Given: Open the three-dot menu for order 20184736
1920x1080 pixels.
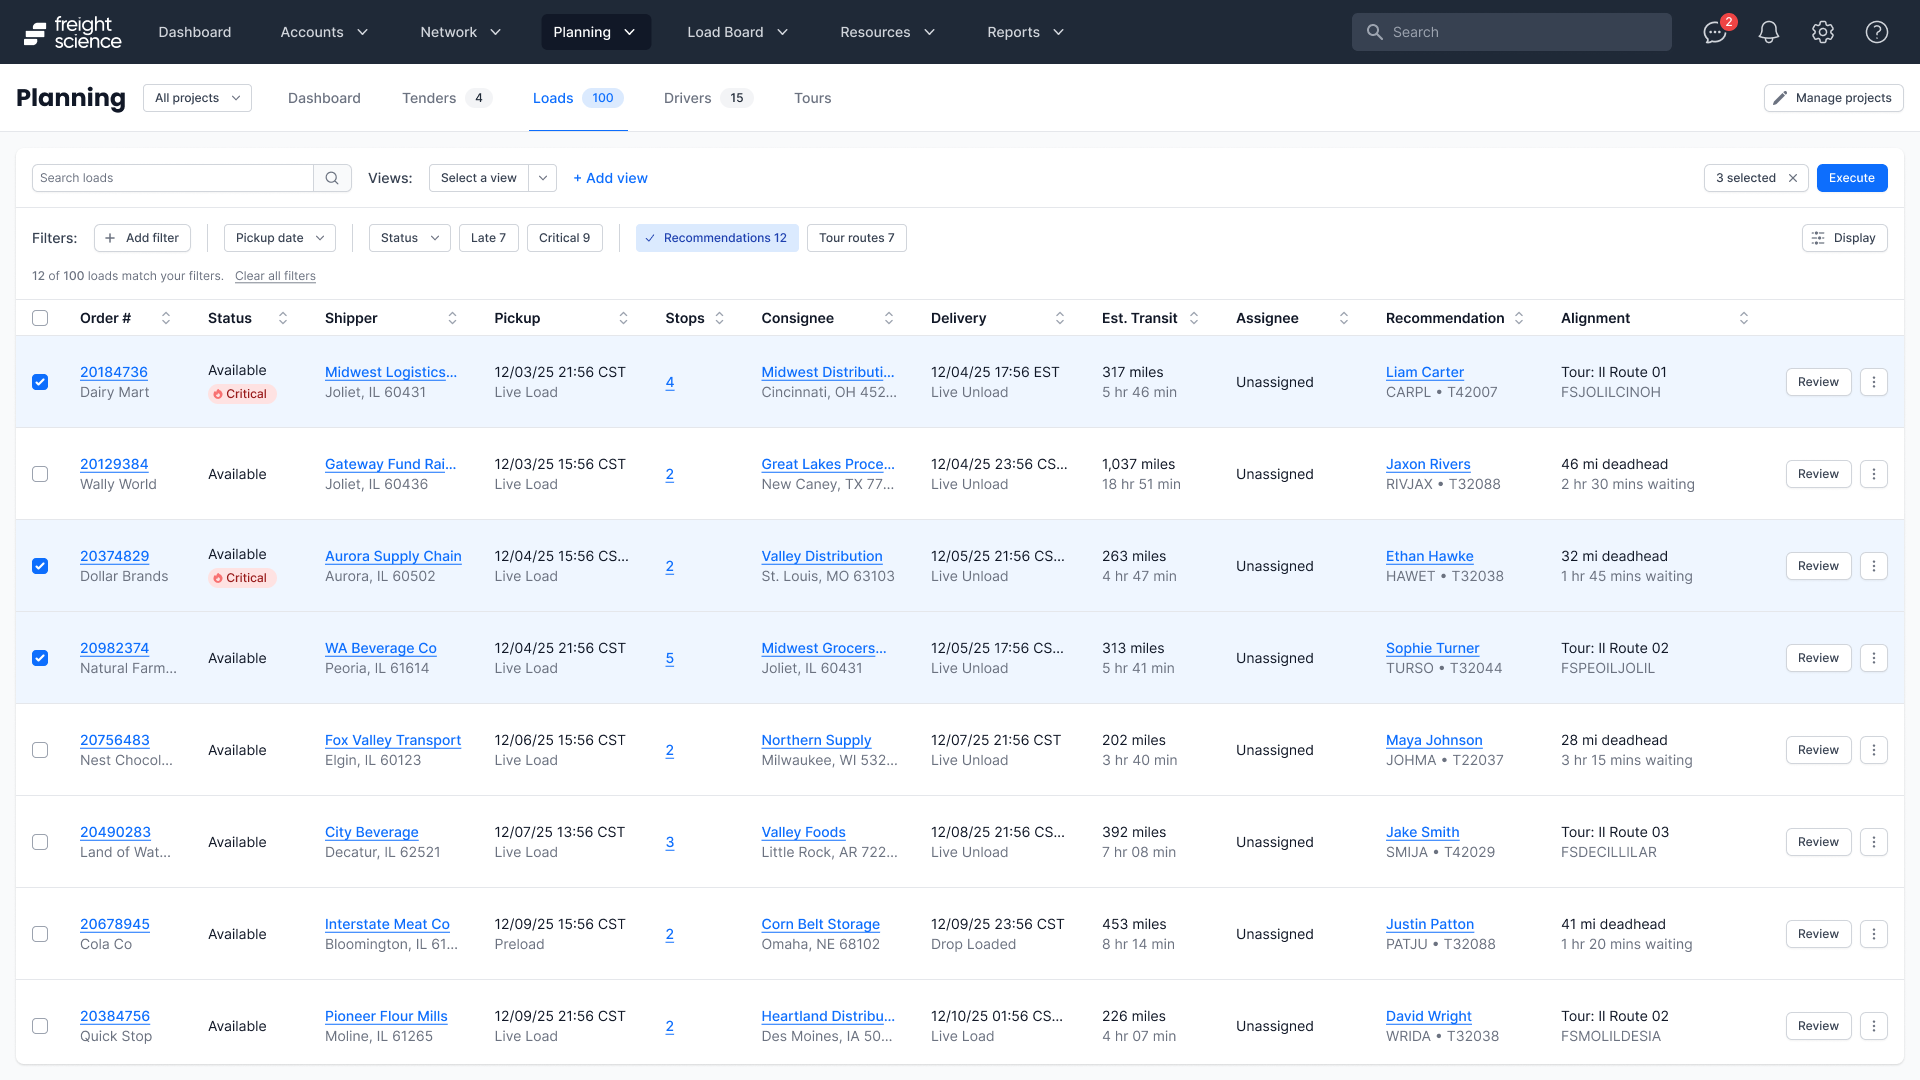Looking at the screenshot, I should pos(1874,382).
